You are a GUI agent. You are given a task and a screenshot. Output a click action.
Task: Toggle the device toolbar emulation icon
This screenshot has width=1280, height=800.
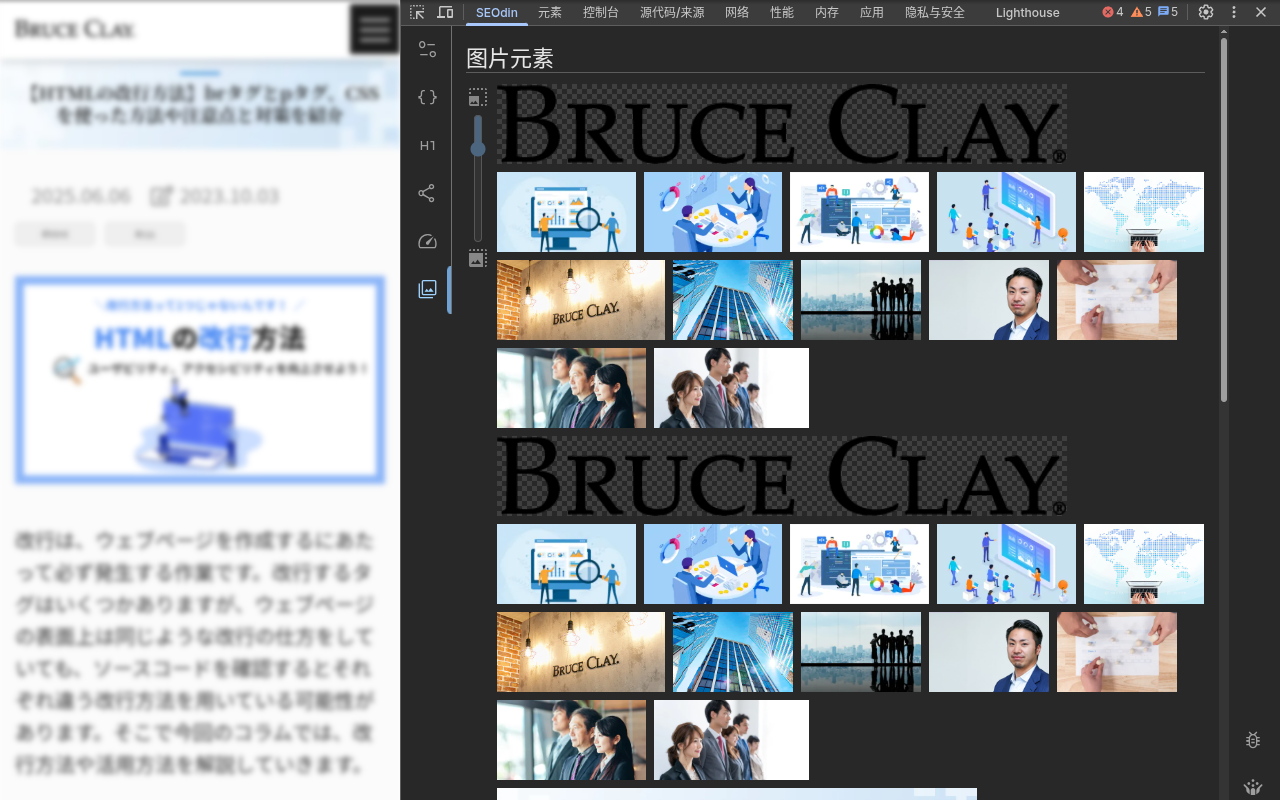pos(445,12)
